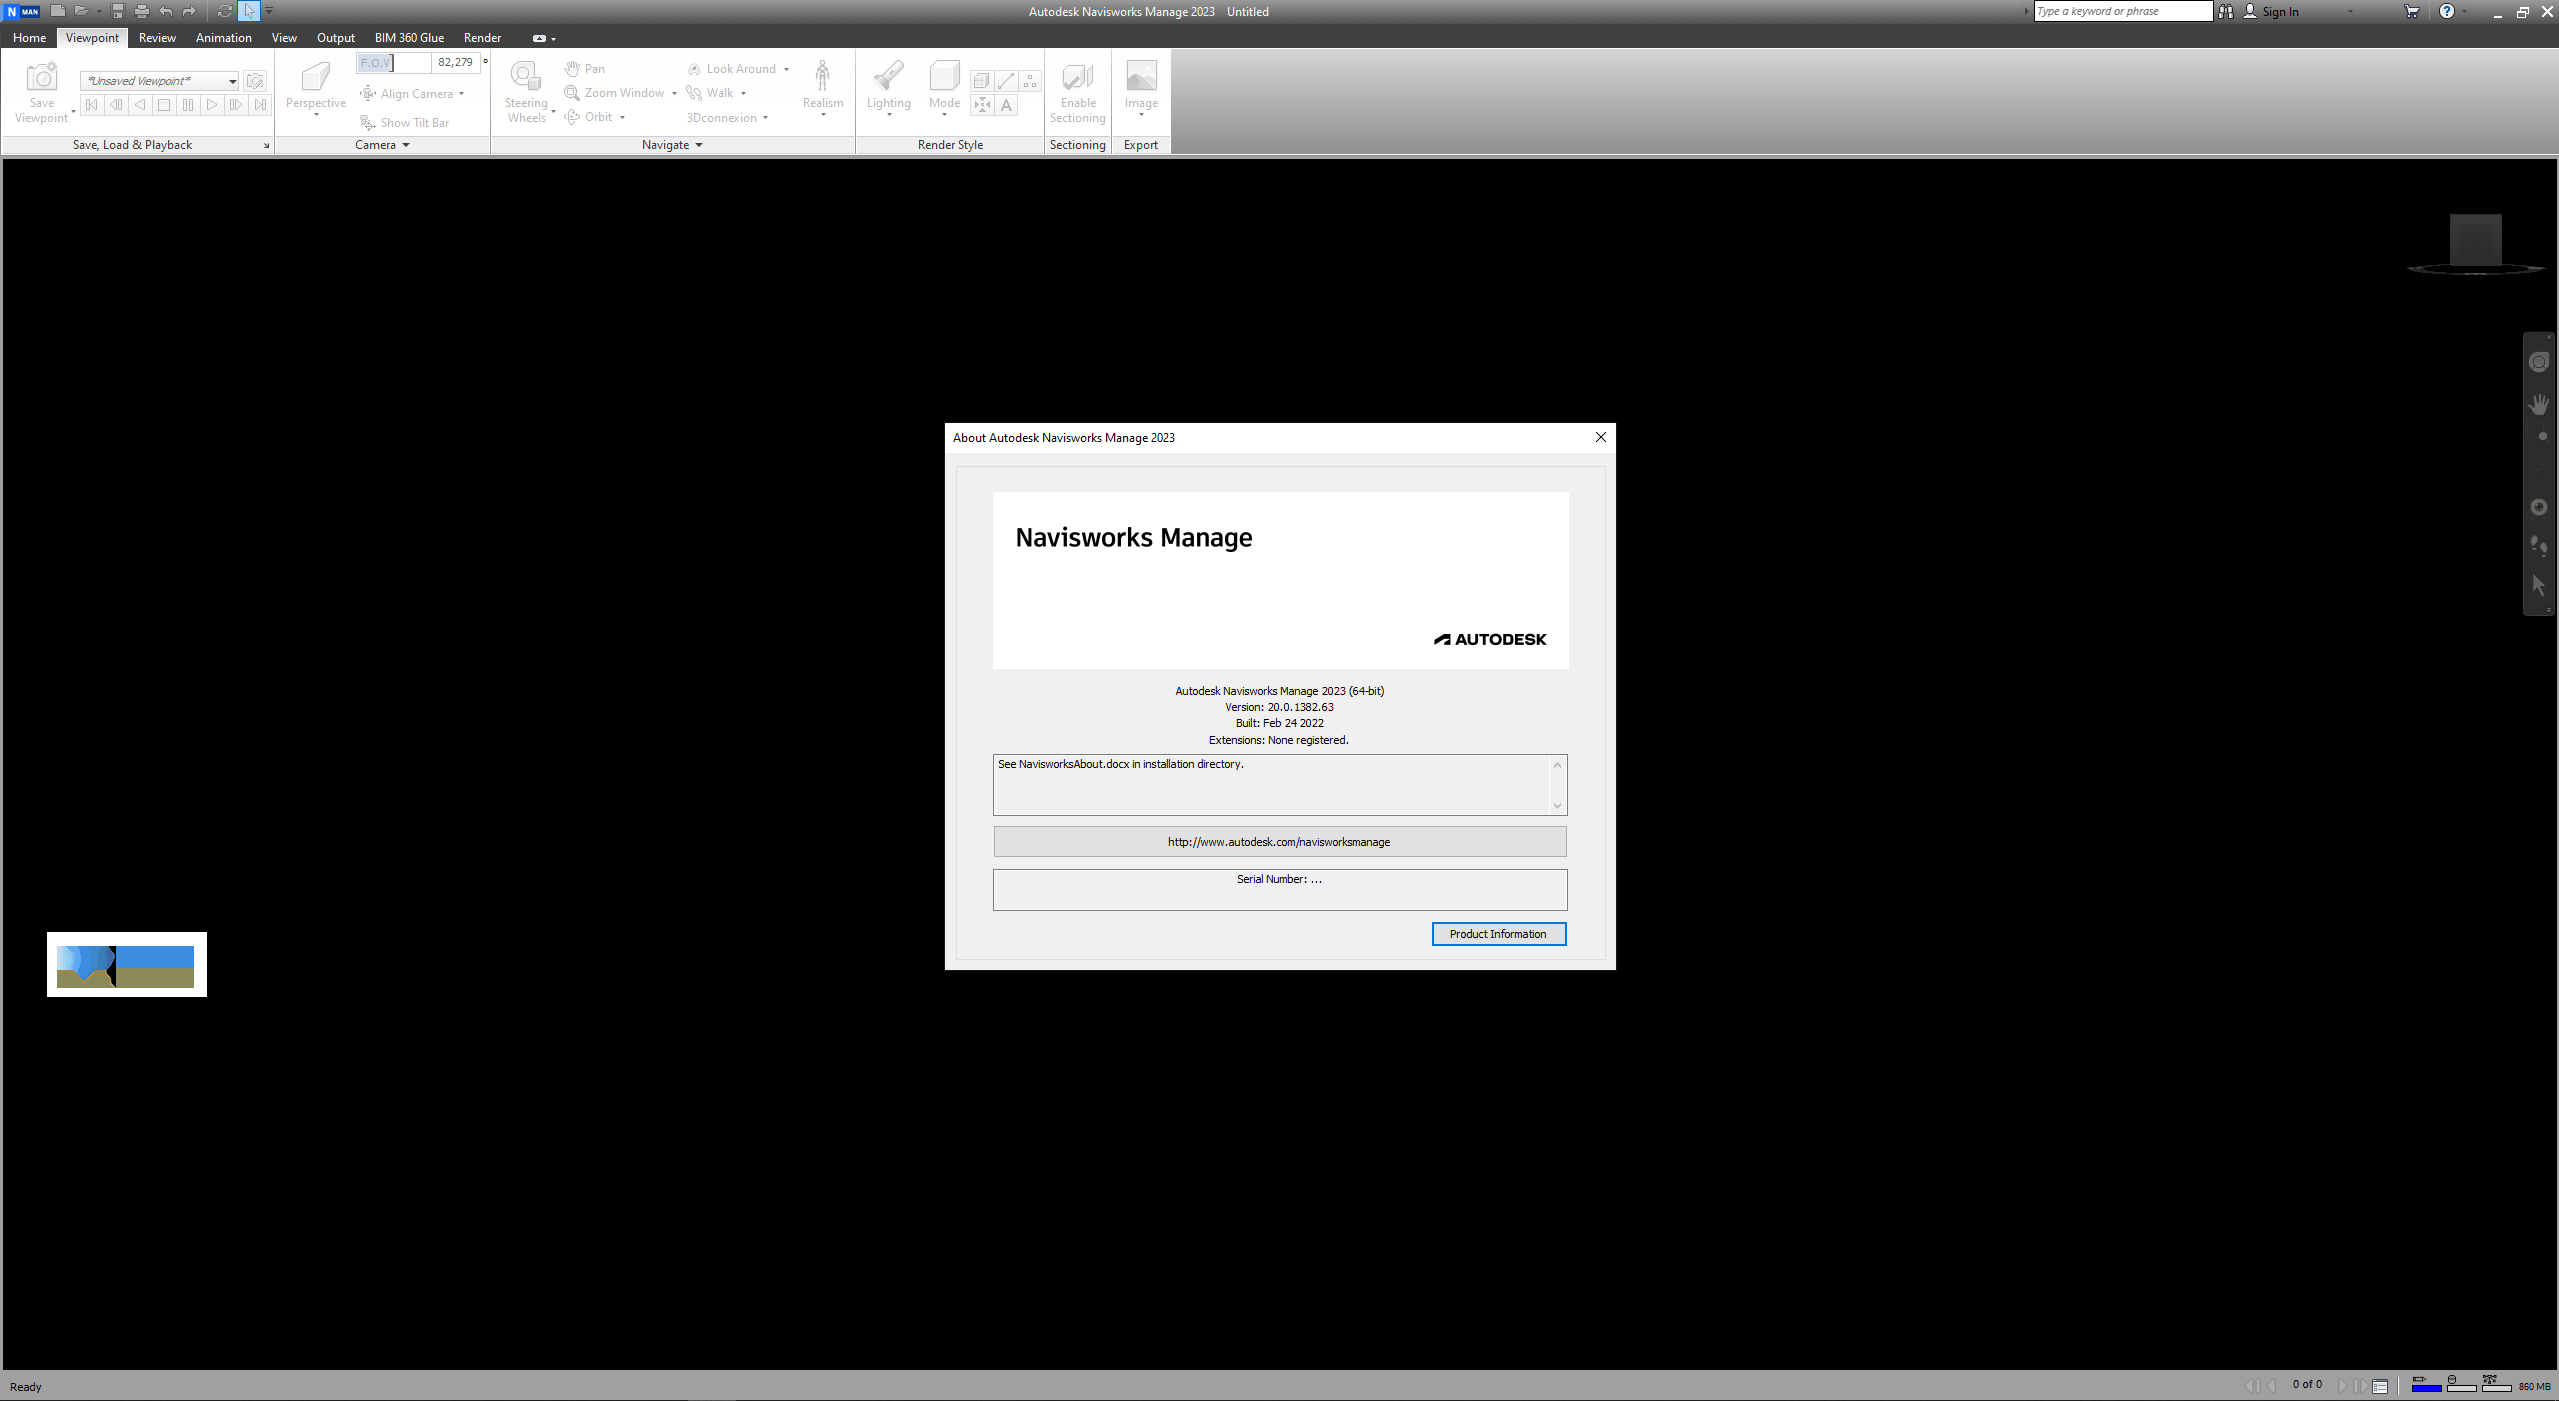The height and width of the screenshot is (1401, 2559).
Task: Click the Refresh icon in quick access toolbar
Action: coord(224,11)
